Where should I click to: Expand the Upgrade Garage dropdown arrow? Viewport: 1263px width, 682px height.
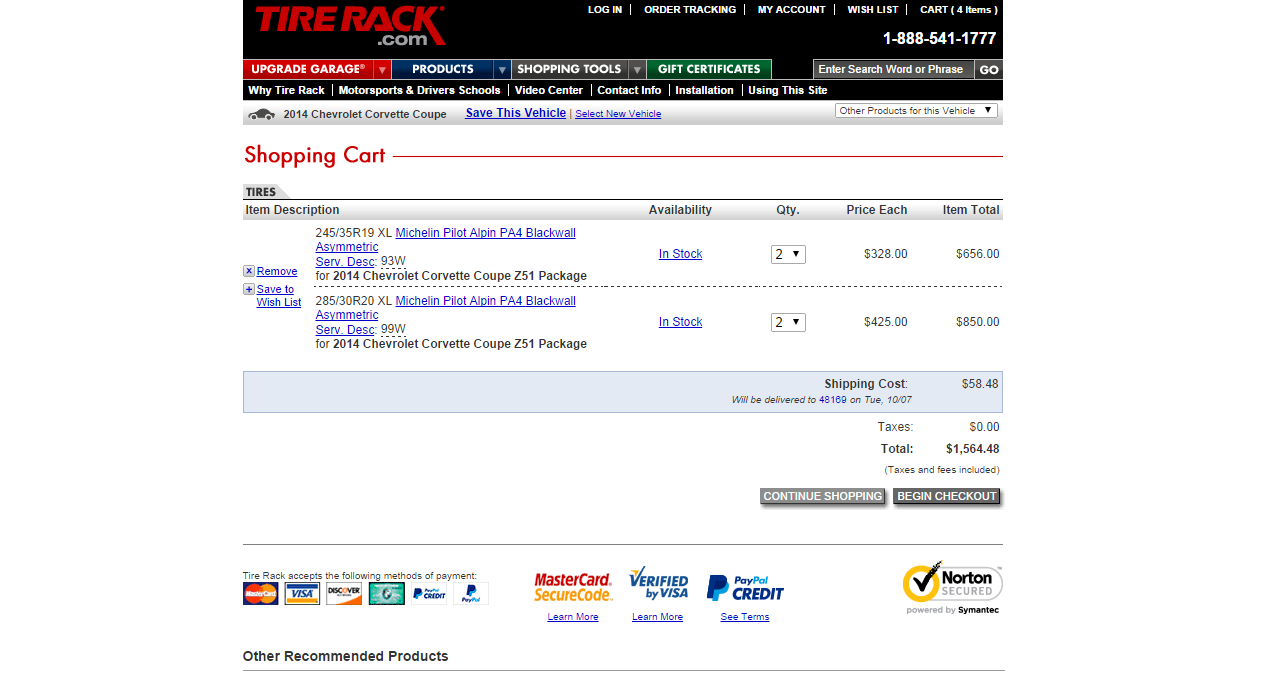(x=382, y=70)
